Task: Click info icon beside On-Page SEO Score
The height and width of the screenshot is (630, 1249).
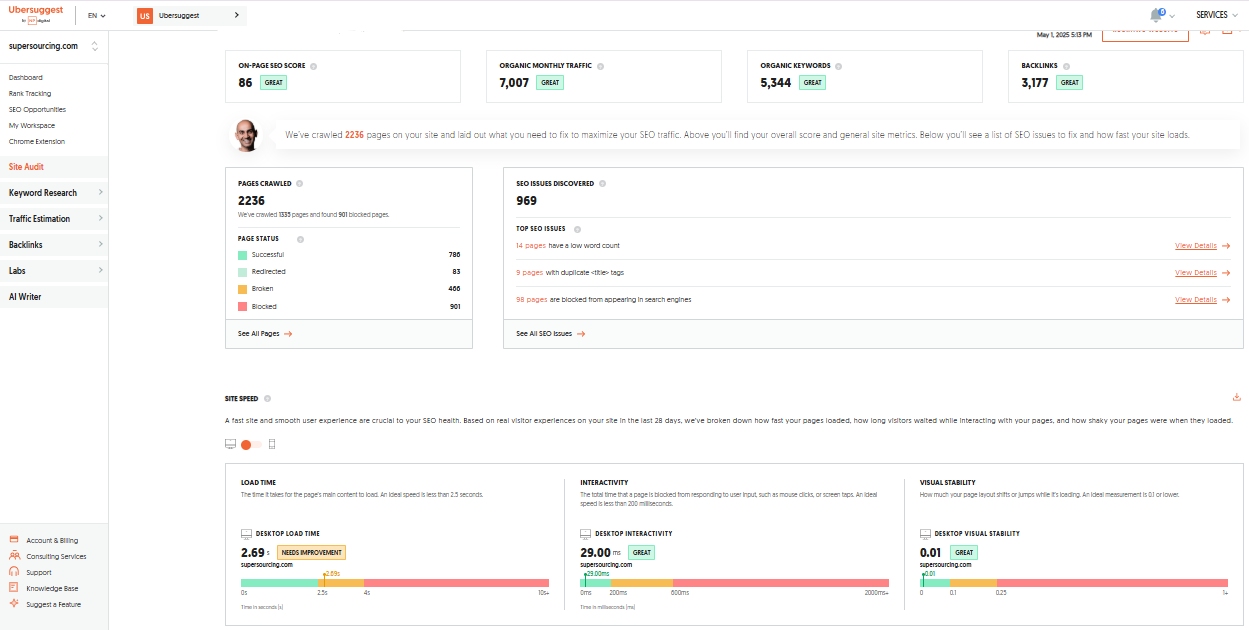Action: click(313, 66)
